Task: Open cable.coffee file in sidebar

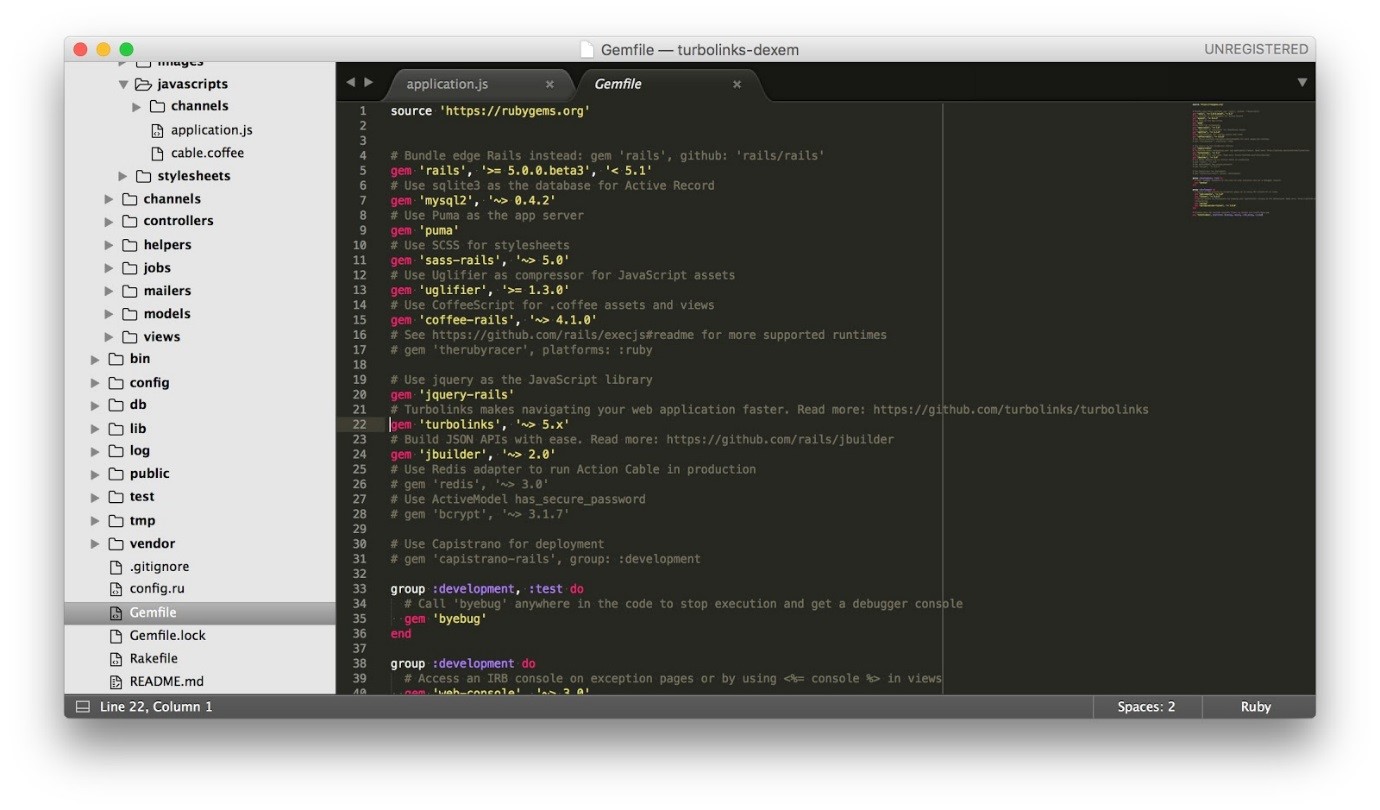Action: pos(207,153)
